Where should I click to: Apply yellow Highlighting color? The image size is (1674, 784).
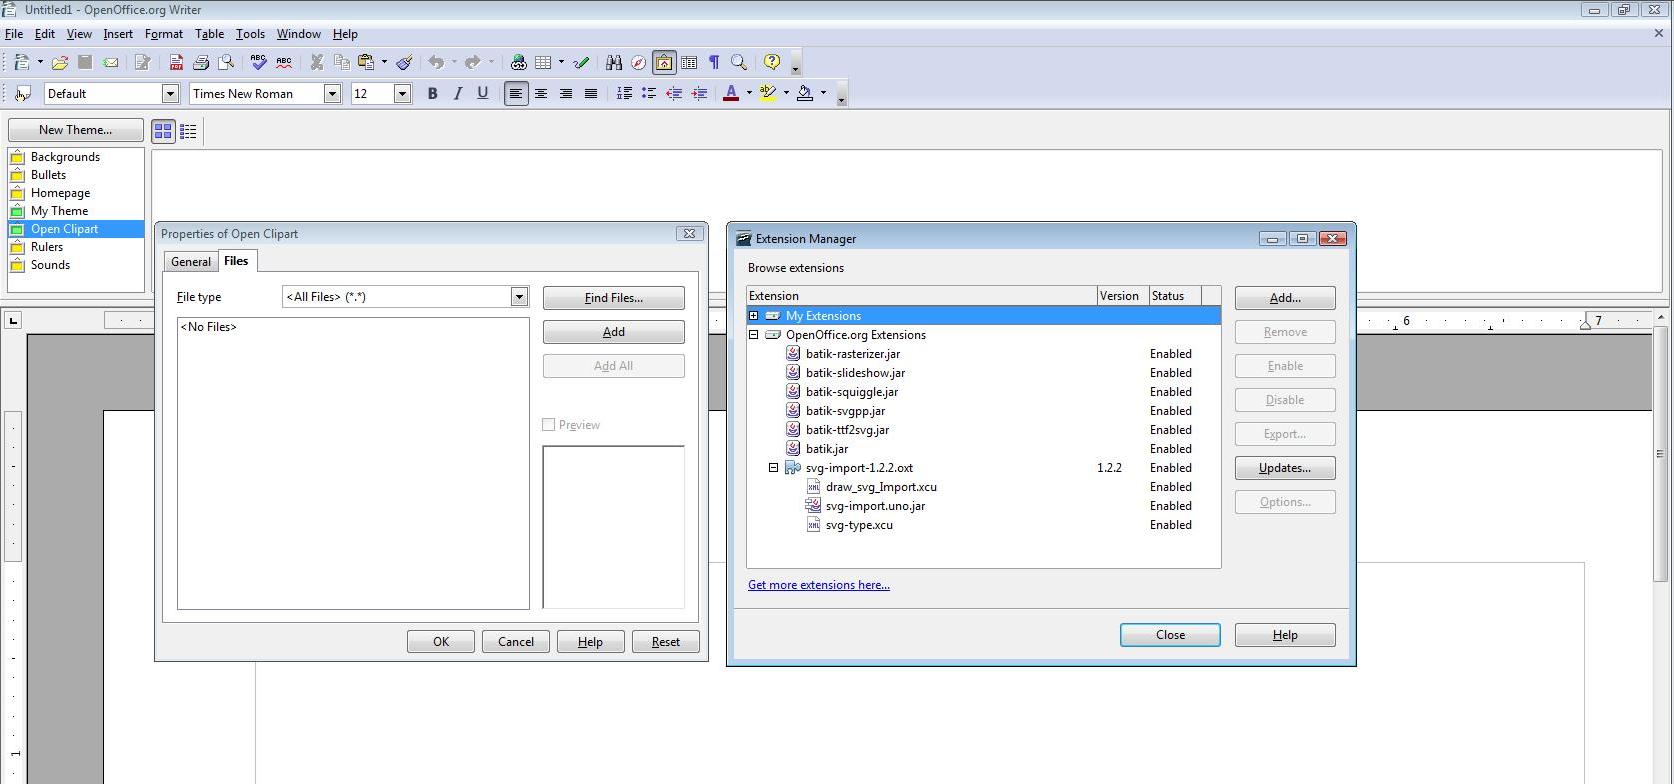pyautogui.click(x=768, y=93)
